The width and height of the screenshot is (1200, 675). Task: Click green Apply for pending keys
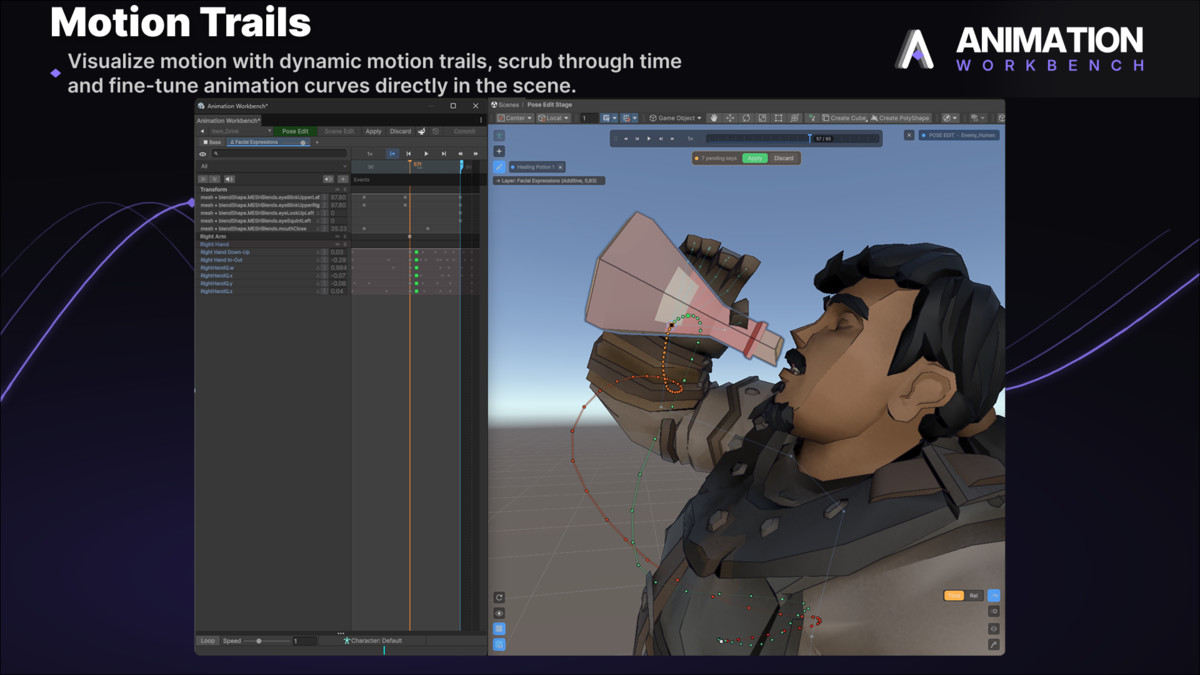pos(755,158)
